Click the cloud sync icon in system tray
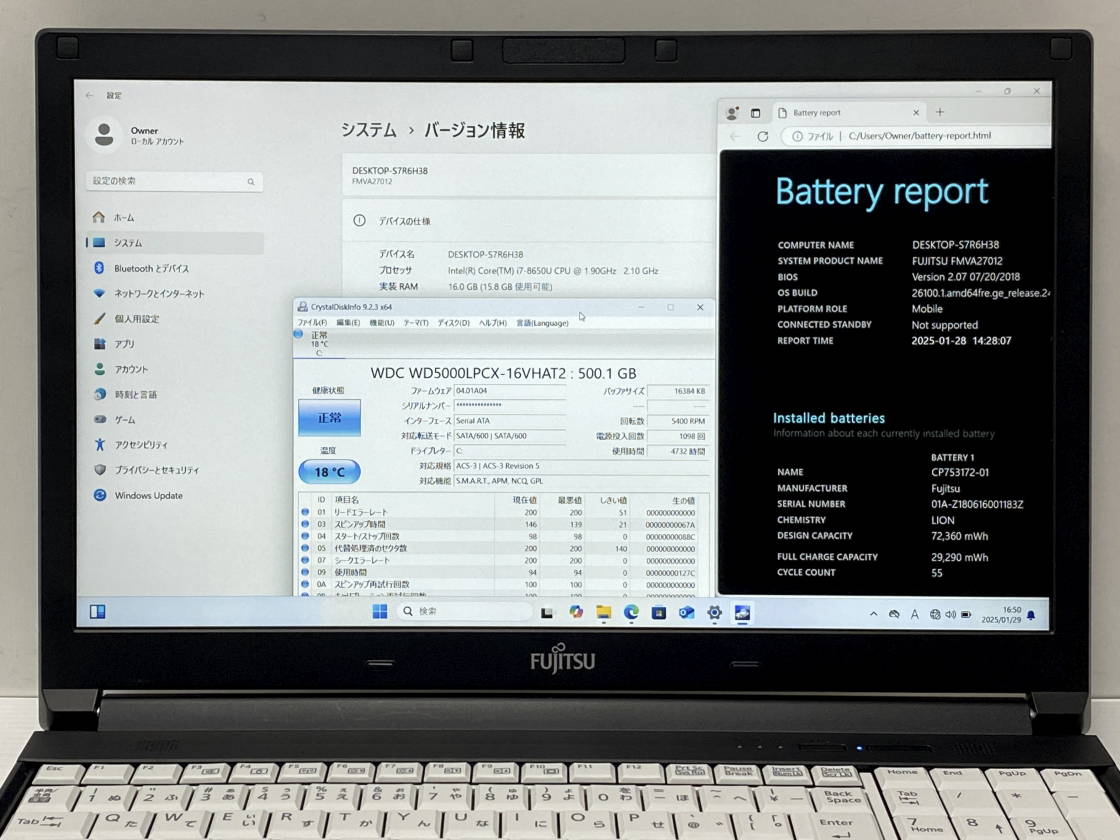The width and height of the screenshot is (1120, 840). click(894, 614)
